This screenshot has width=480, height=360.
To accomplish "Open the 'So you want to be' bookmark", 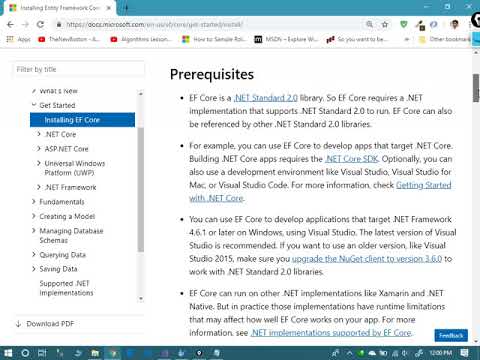I will pyautogui.click(x=357, y=39).
